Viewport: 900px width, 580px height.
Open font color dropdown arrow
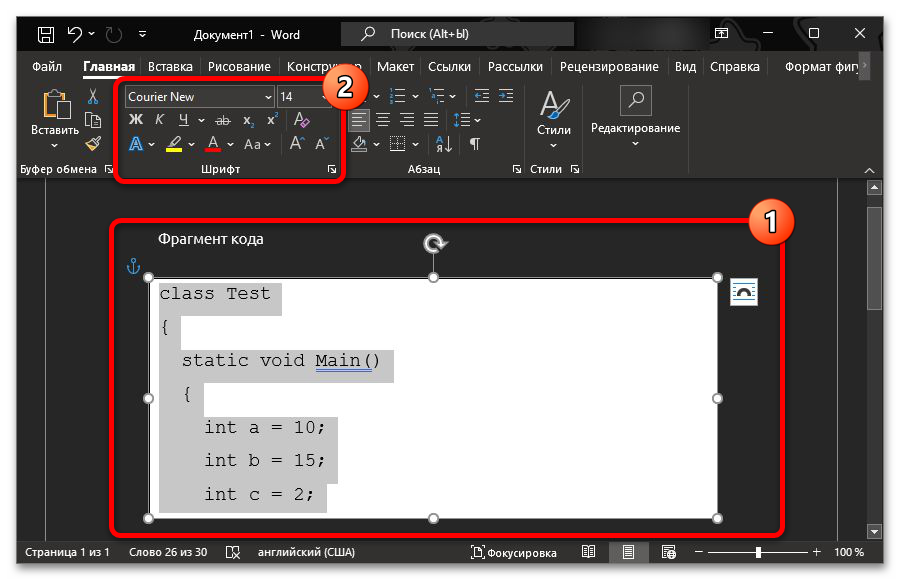tap(230, 144)
